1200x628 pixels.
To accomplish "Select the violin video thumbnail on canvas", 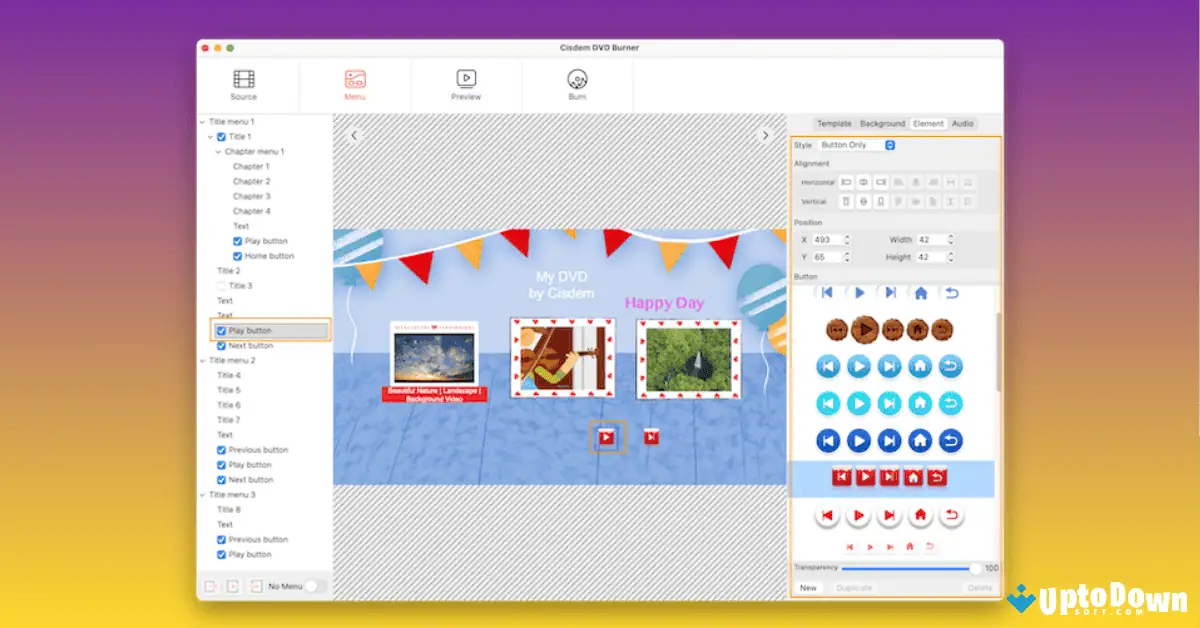I will tap(562, 358).
